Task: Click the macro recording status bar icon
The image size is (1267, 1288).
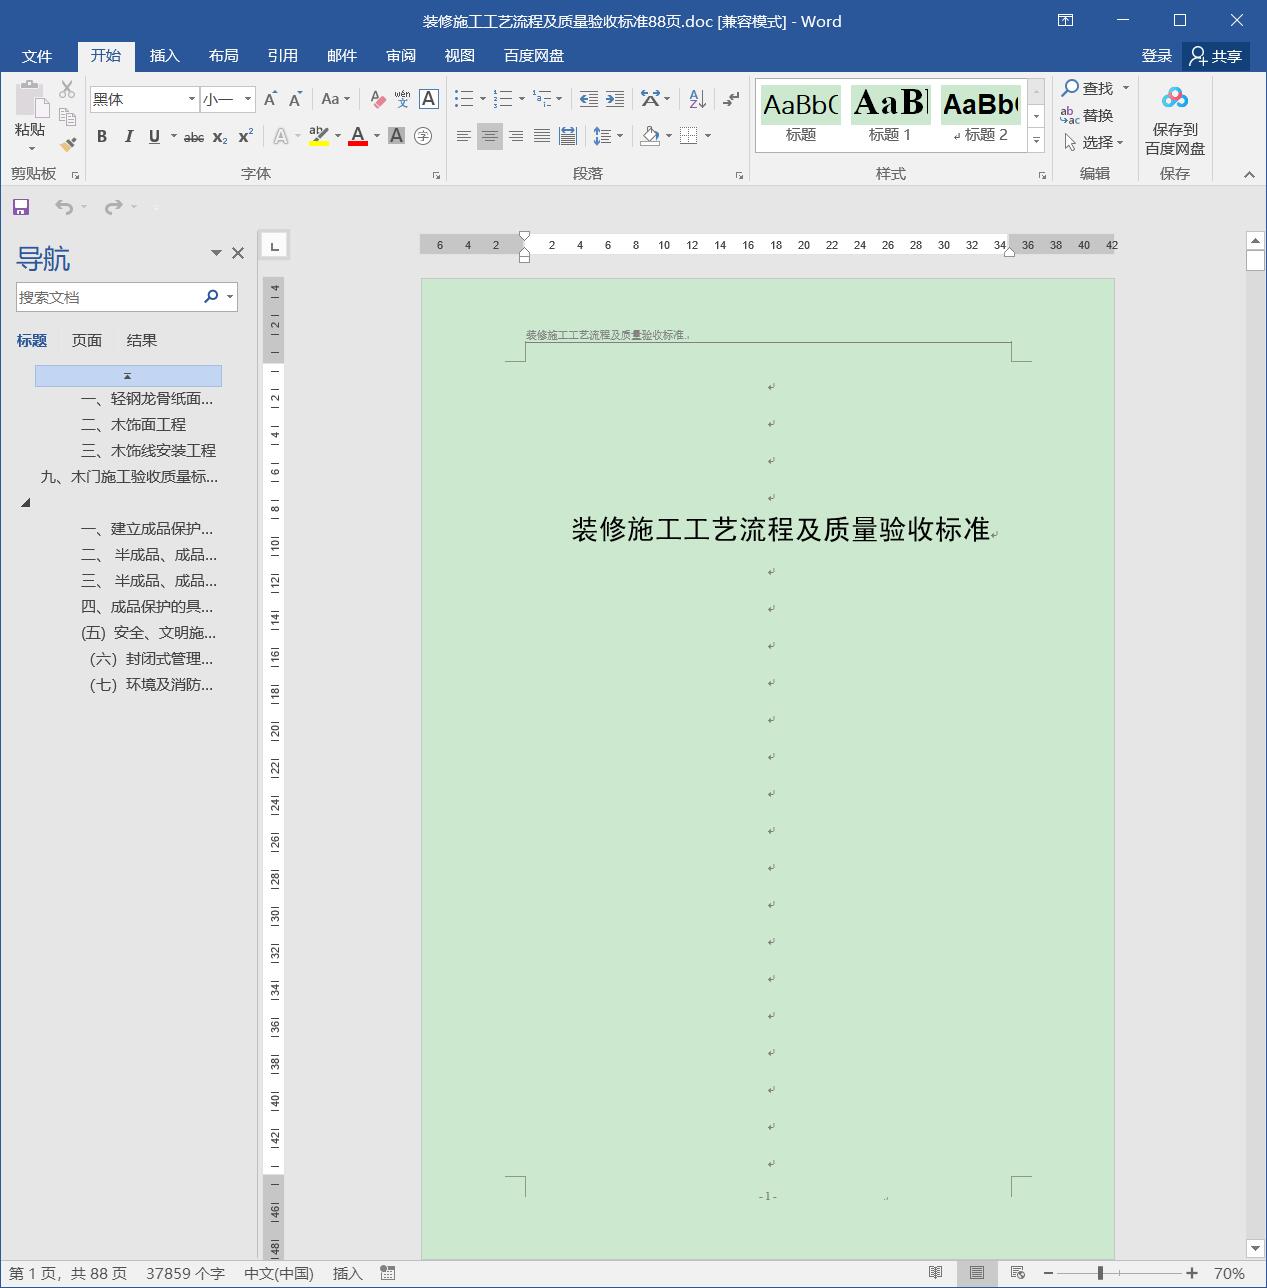Action: point(388,1273)
